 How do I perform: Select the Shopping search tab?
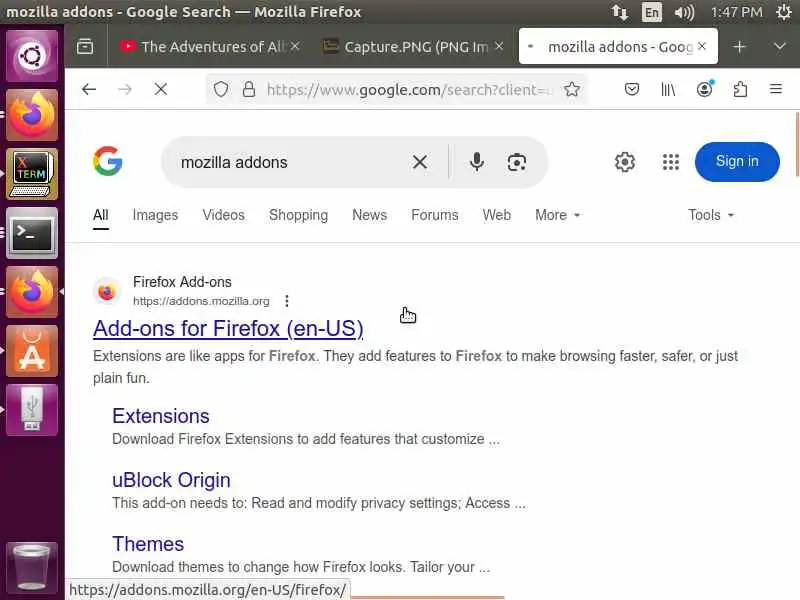tap(298, 215)
